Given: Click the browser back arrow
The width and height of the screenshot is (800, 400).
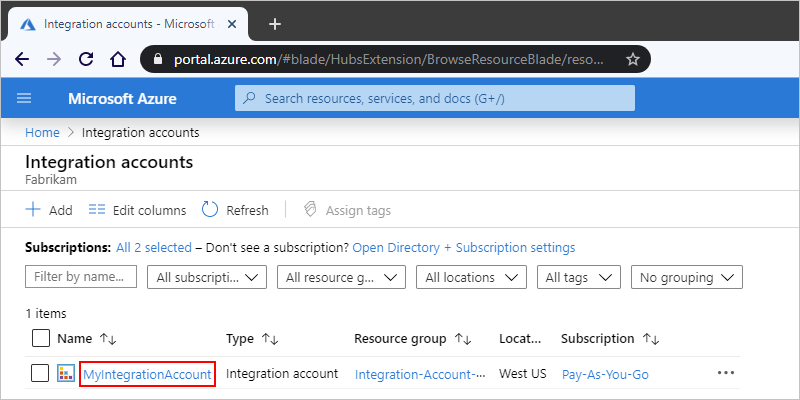Looking at the screenshot, I should [x=22, y=59].
